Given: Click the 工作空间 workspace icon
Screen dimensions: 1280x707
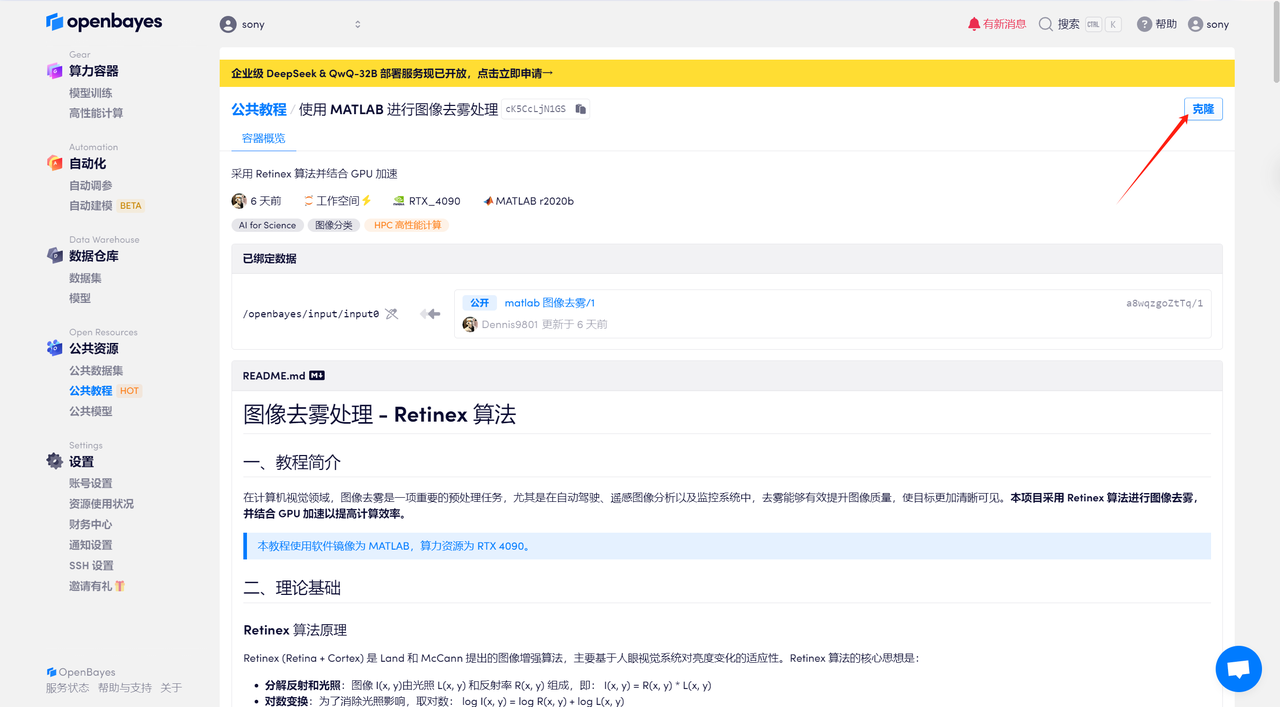Looking at the screenshot, I should click(309, 201).
